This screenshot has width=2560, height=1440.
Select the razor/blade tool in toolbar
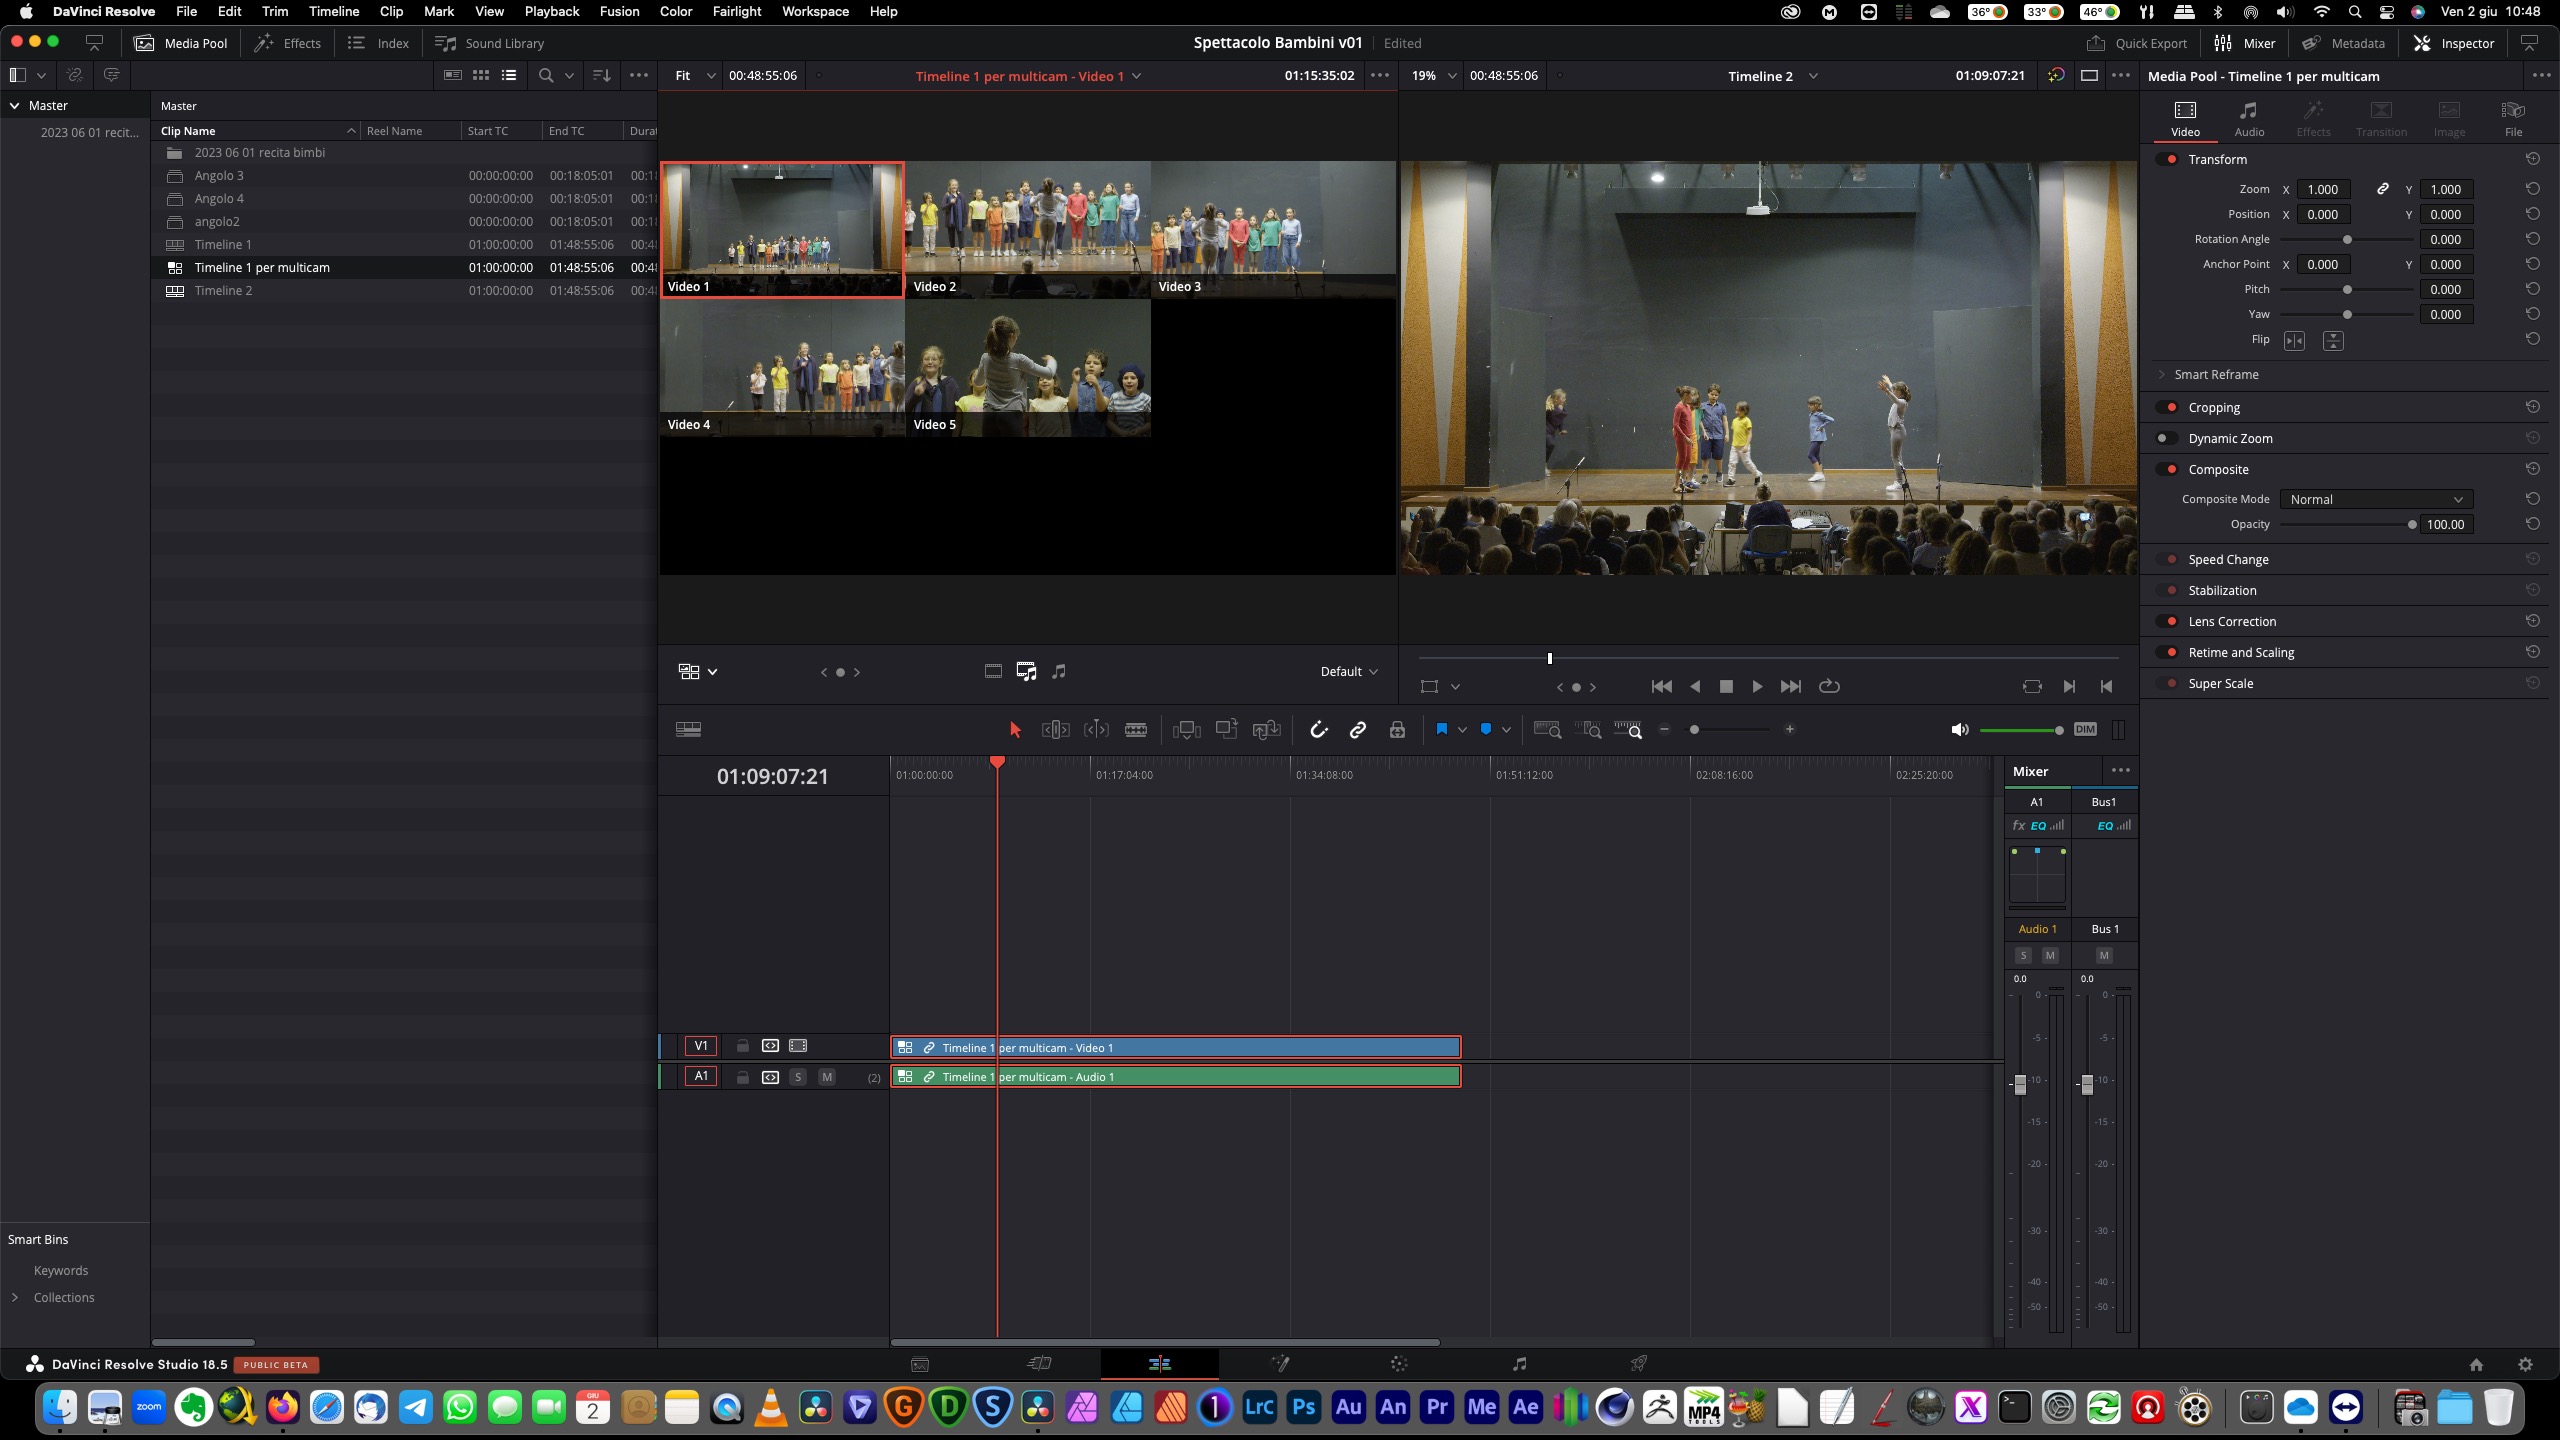tap(1138, 730)
